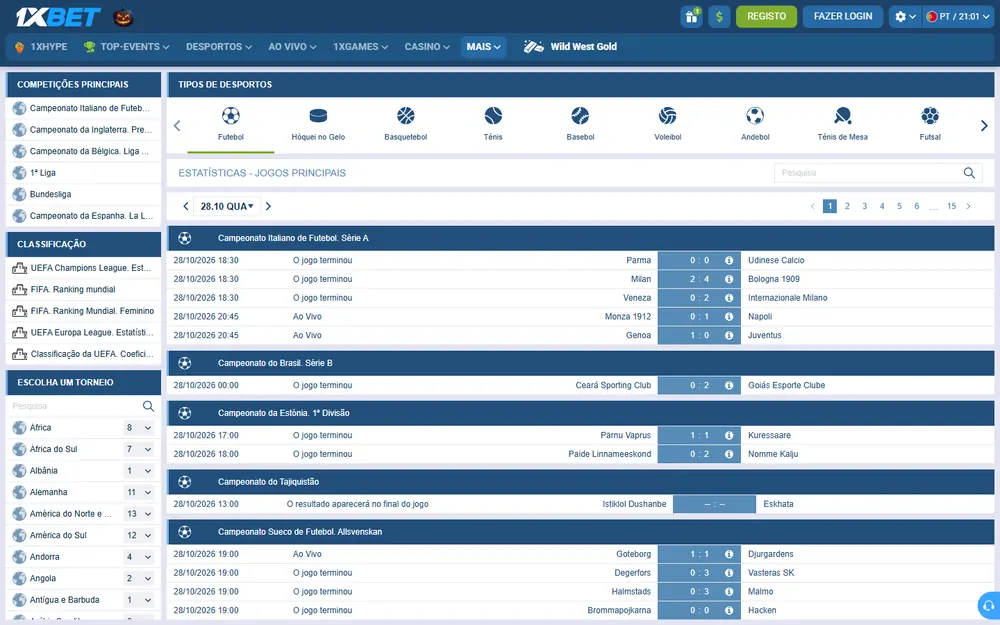Viewport: 1000px width, 625px height.
Task: Click the tournament search magnifier icon
Action: pos(148,406)
